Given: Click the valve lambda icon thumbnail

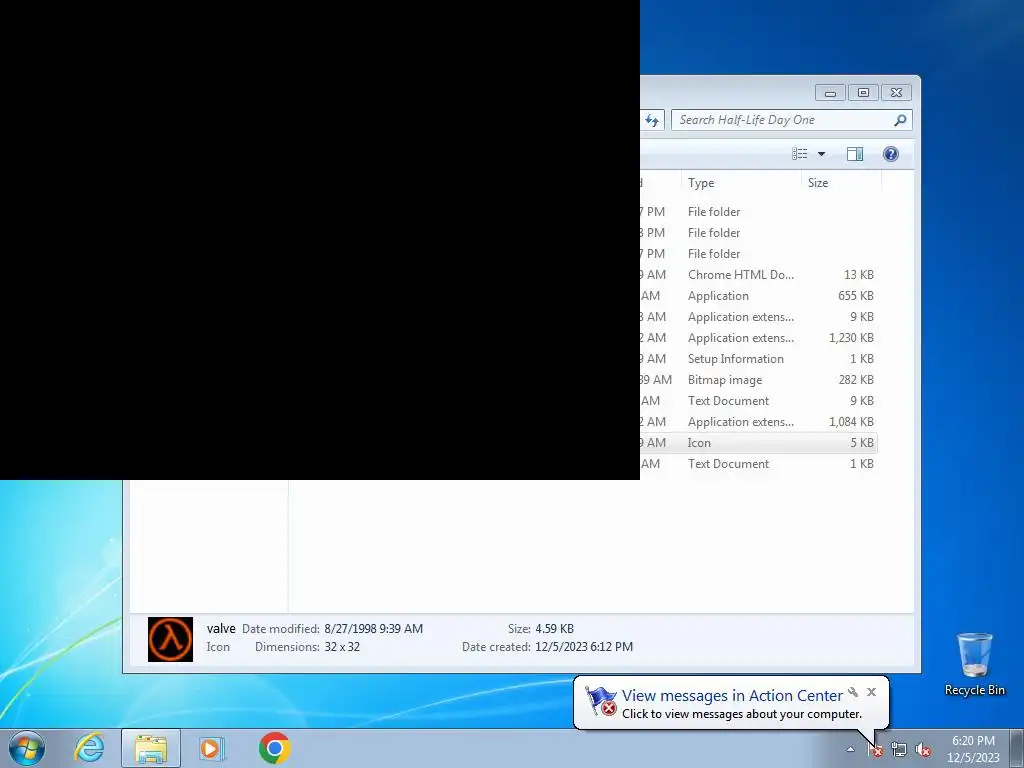Looking at the screenshot, I should (x=170, y=639).
